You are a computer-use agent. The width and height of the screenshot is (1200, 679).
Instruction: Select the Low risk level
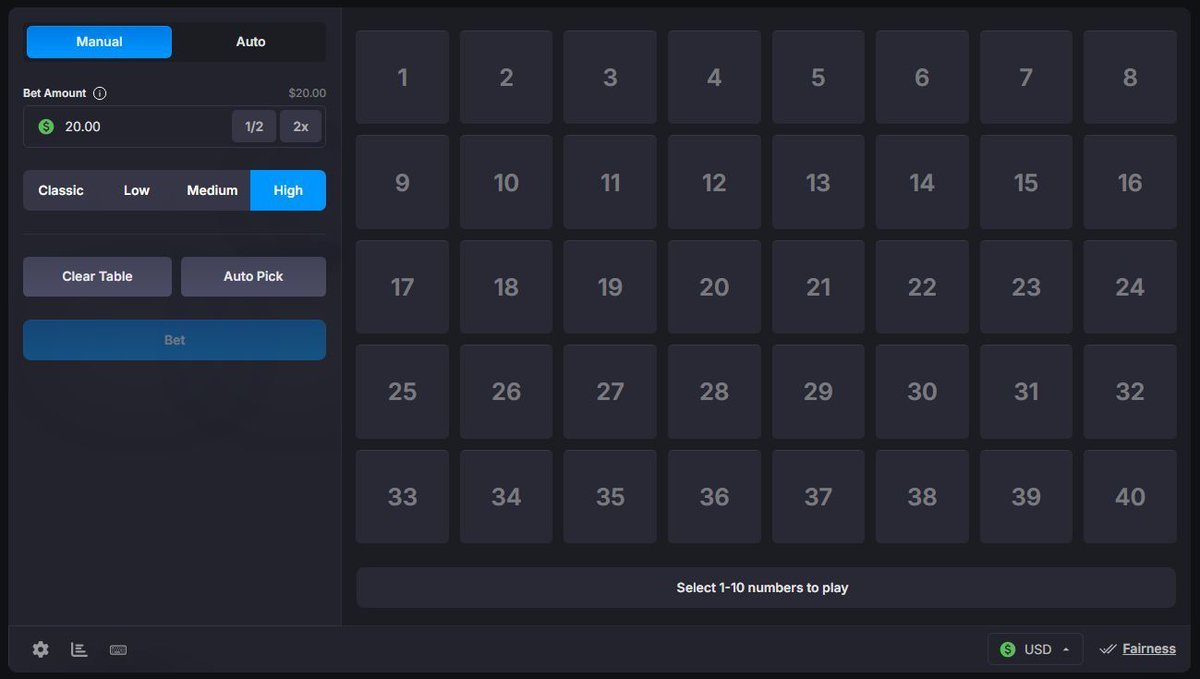click(x=137, y=190)
